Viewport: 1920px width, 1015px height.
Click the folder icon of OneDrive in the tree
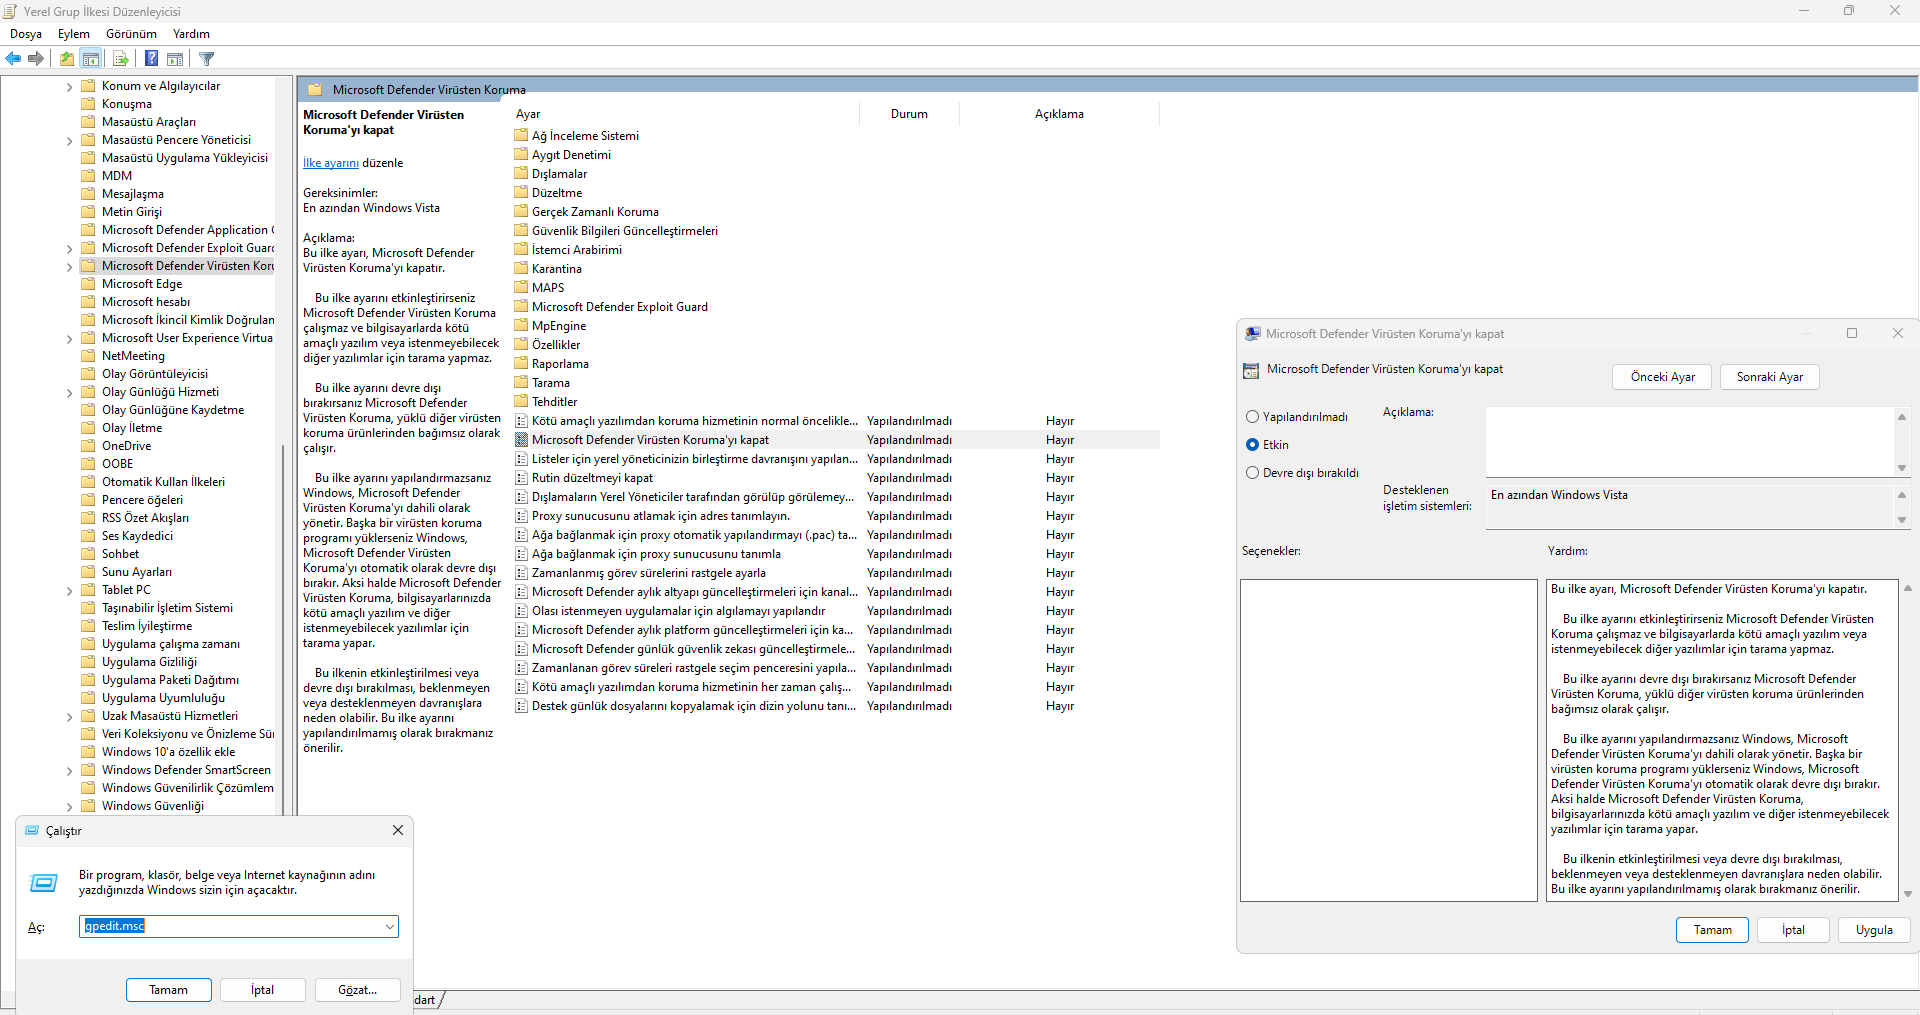88,446
